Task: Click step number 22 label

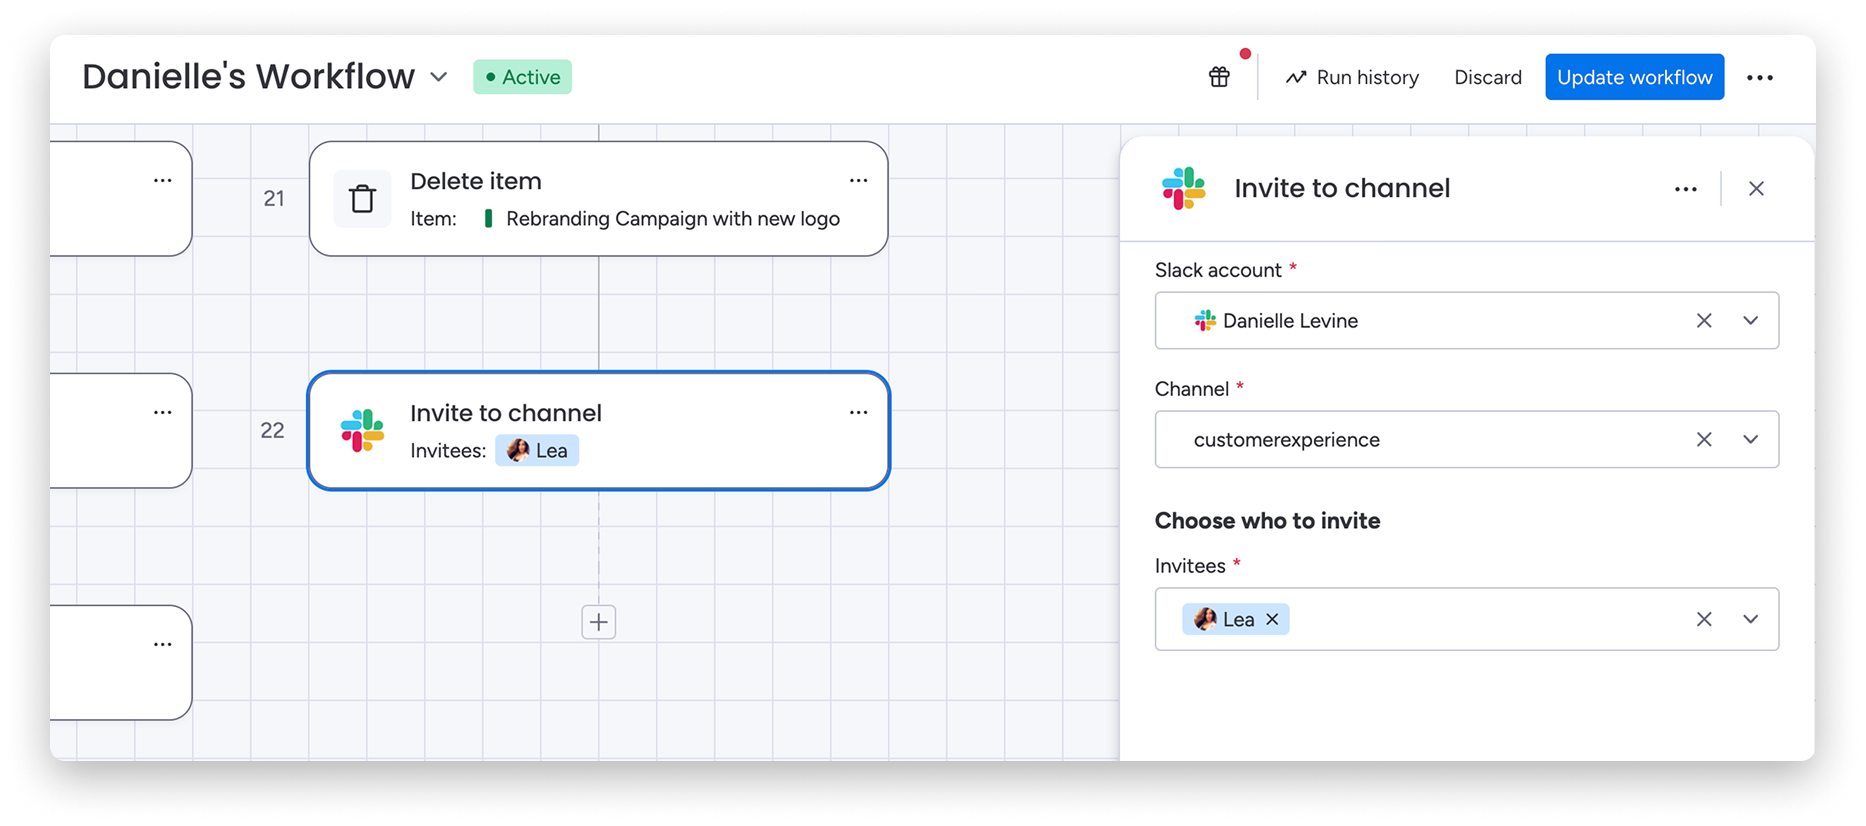Action: pyautogui.click(x=272, y=431)
